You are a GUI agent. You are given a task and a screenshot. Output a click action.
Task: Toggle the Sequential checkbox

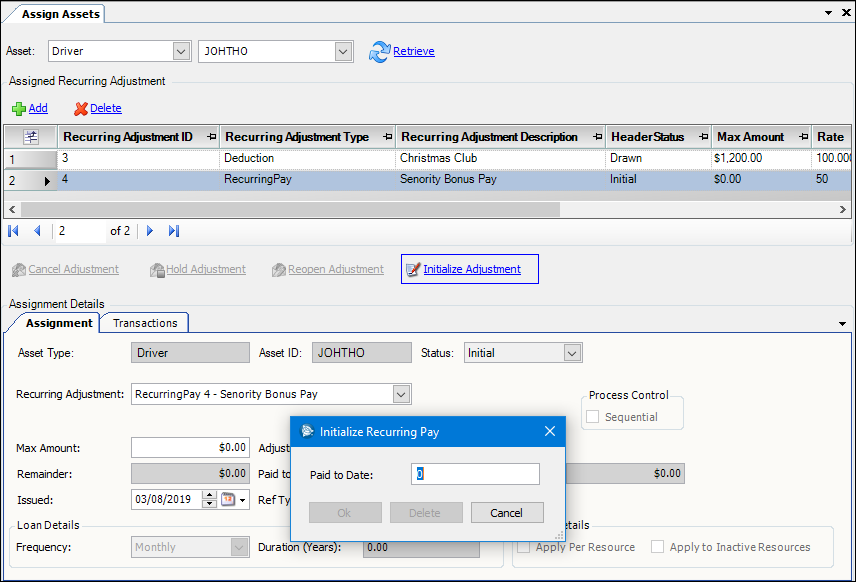[x=592, y=417]
